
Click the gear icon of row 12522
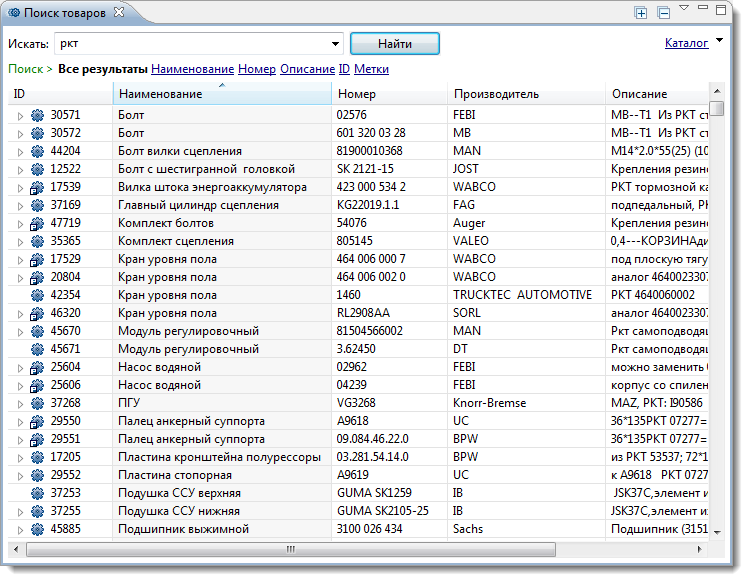coord(37,169)
